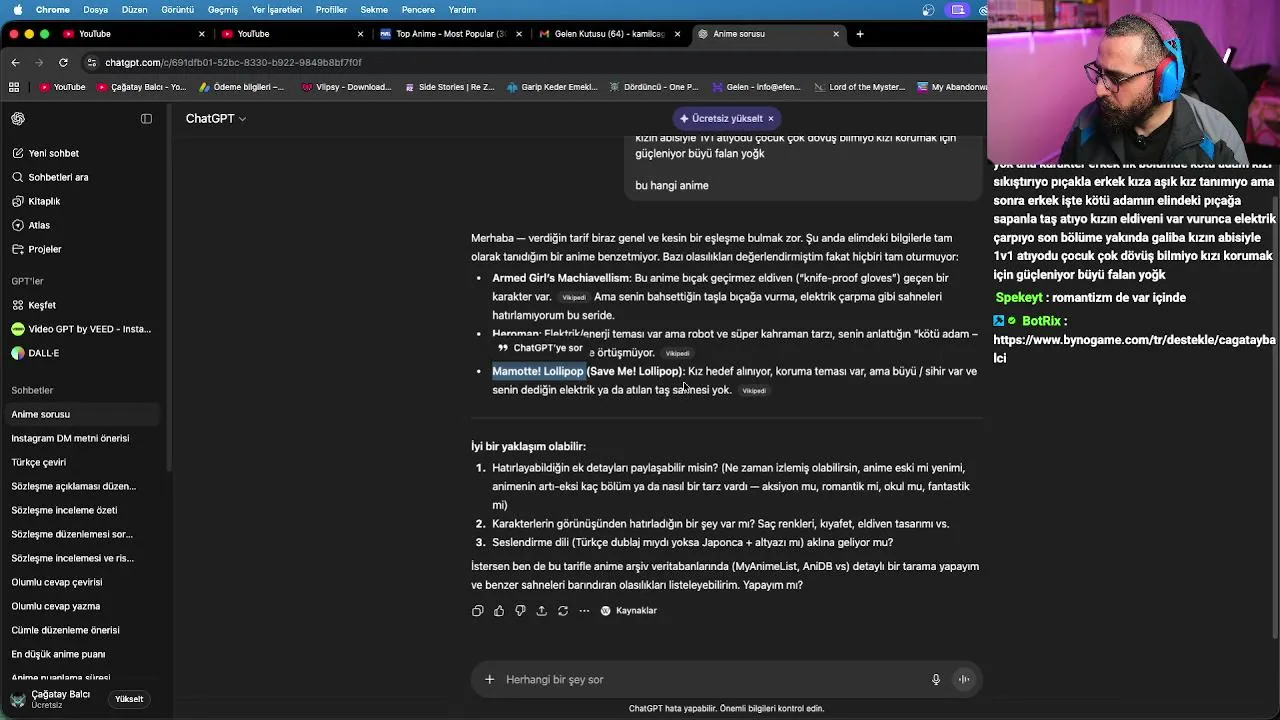
Task: Open the Kaynaklar sources button
Action: pyautogui.click(x=629, y=611)
